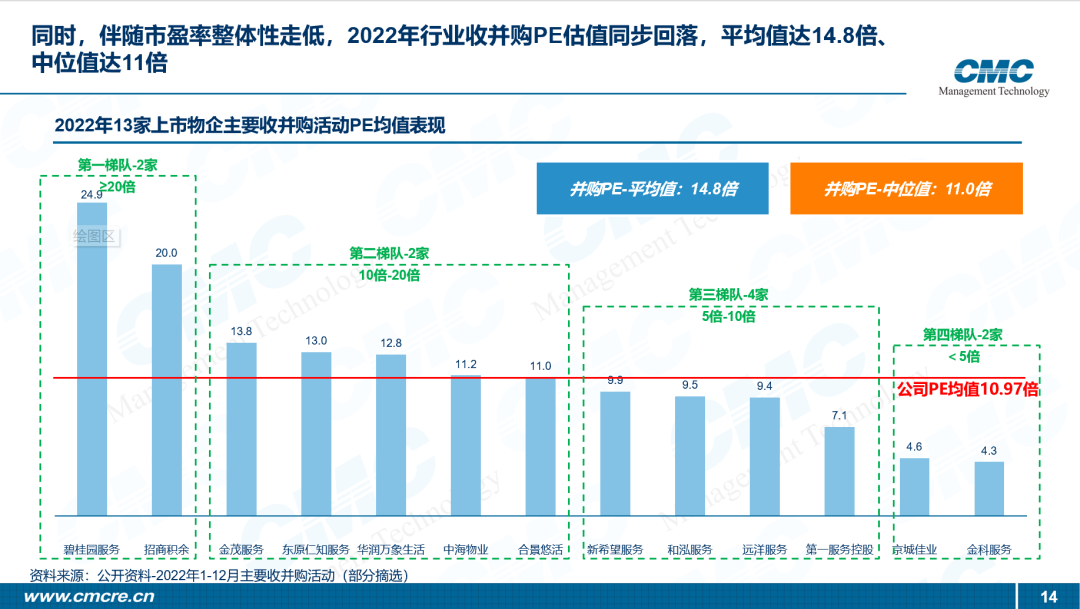Click the 10倍-20倍 range label
Screen dimensions: 1080x609
pos(389,276)
